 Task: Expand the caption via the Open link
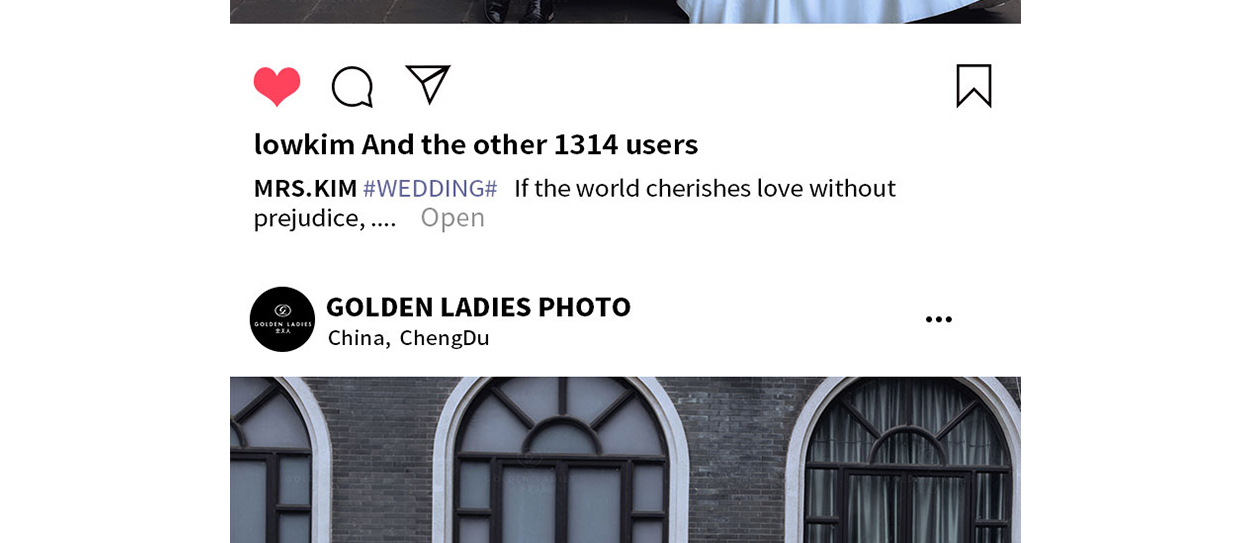[452, 217]
